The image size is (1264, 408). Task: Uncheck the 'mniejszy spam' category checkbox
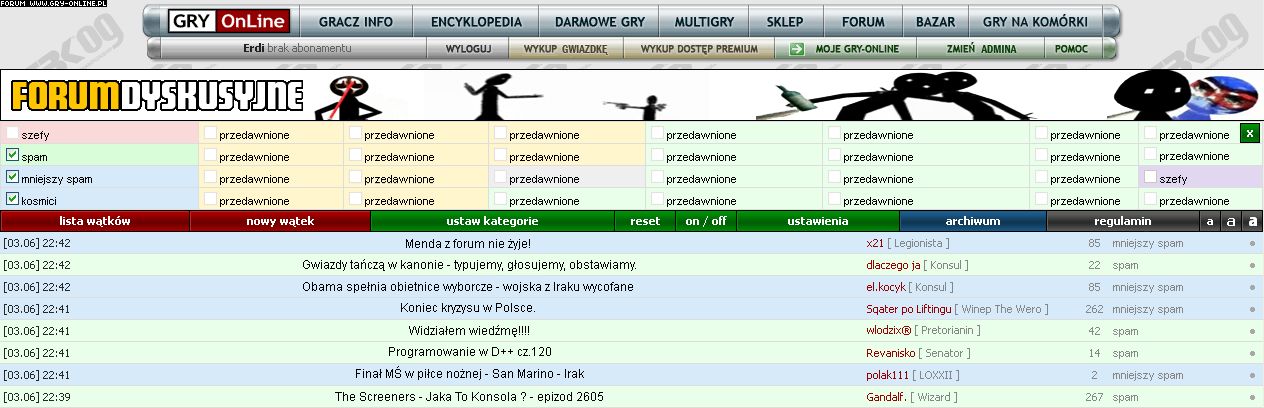tap(12, 178)
